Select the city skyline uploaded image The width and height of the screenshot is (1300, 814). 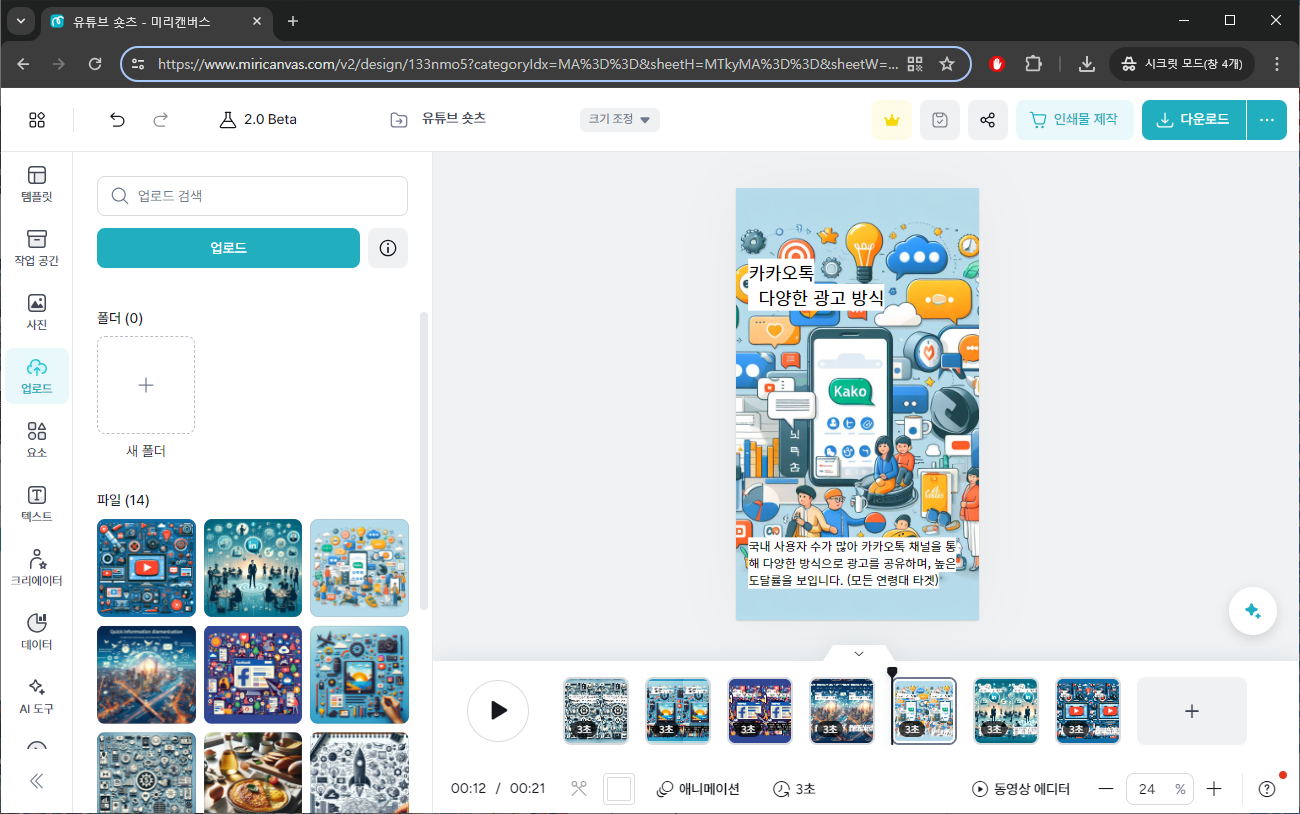point(146,675)
